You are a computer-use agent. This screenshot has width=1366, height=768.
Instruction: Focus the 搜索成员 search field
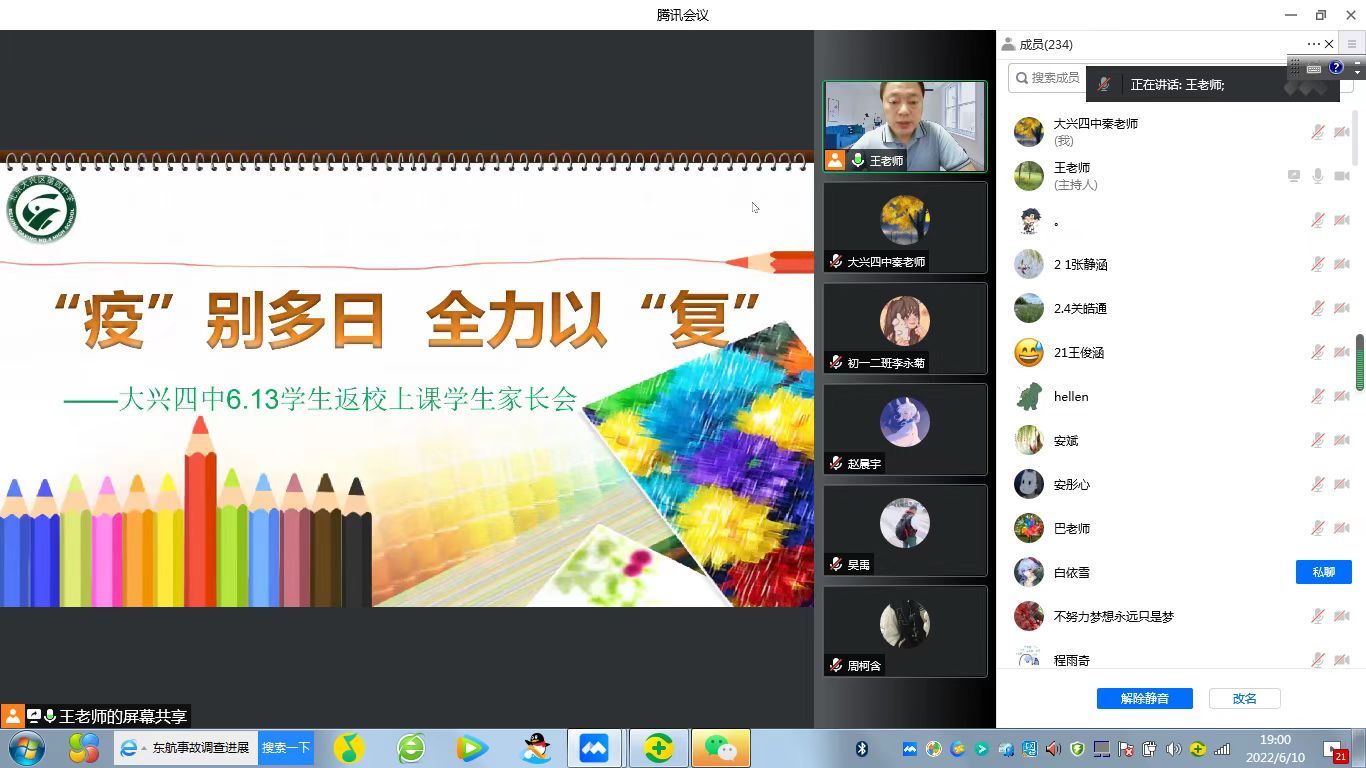click(x=1050, y=77)
